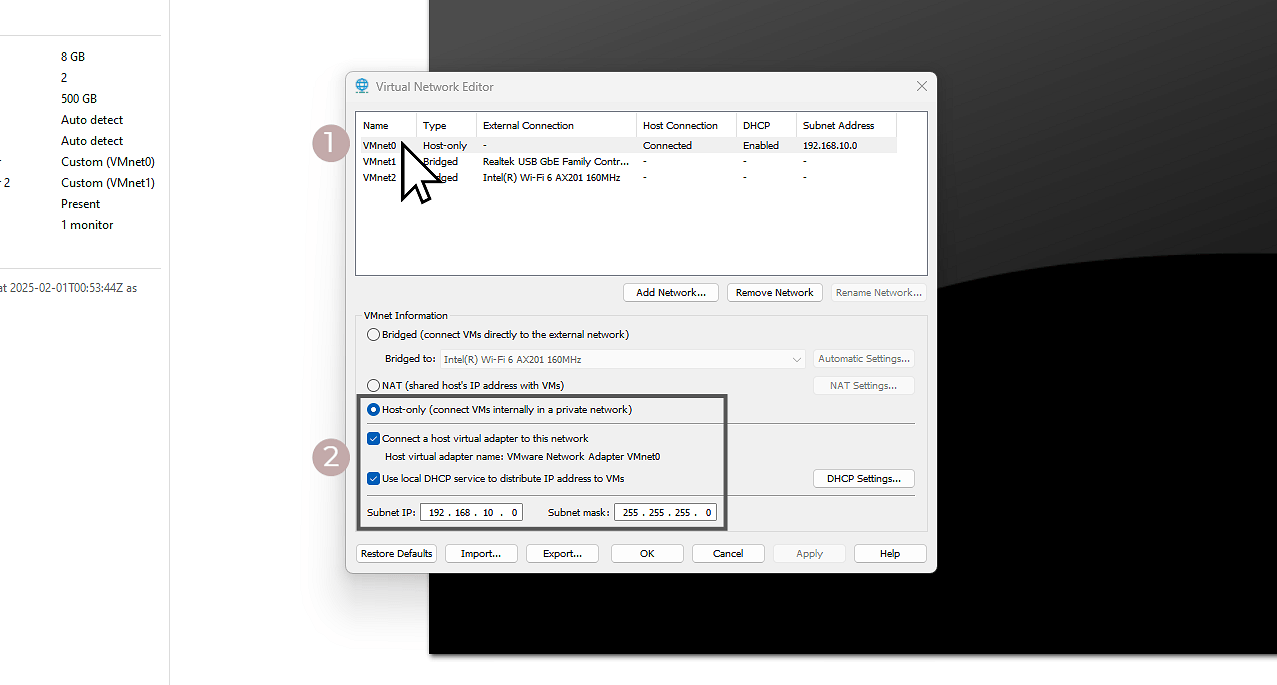Click the Remove Network button
Viewport: 1277px width, 685px height.
point(774,293)
